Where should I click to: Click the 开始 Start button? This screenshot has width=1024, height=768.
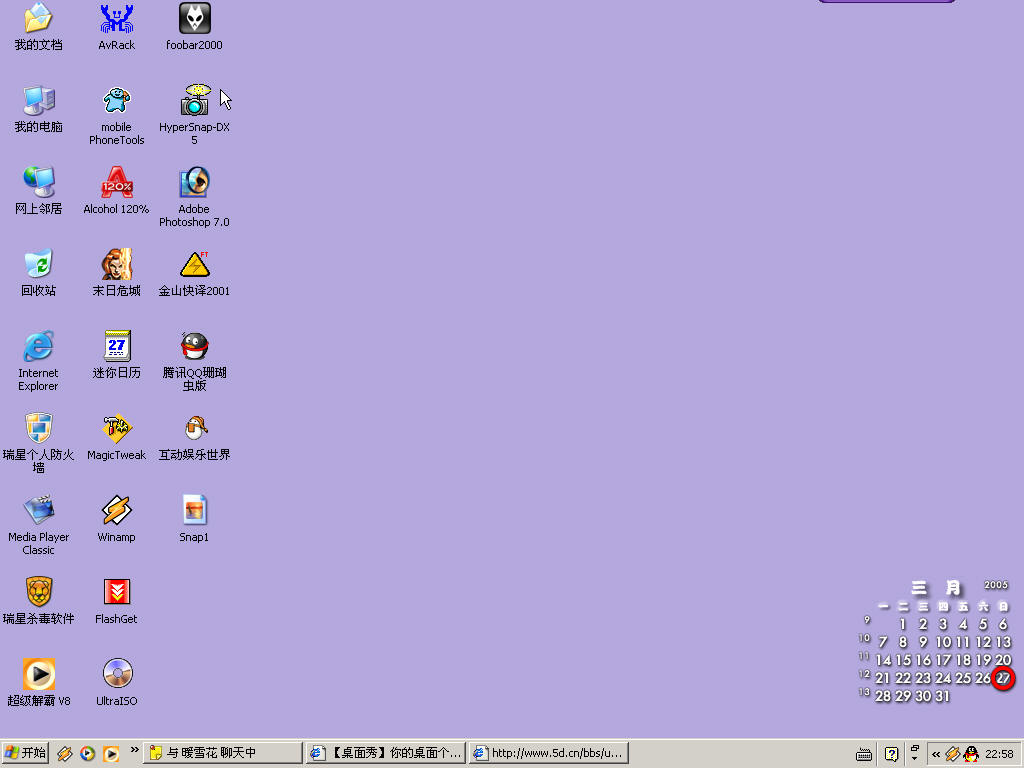25,753
